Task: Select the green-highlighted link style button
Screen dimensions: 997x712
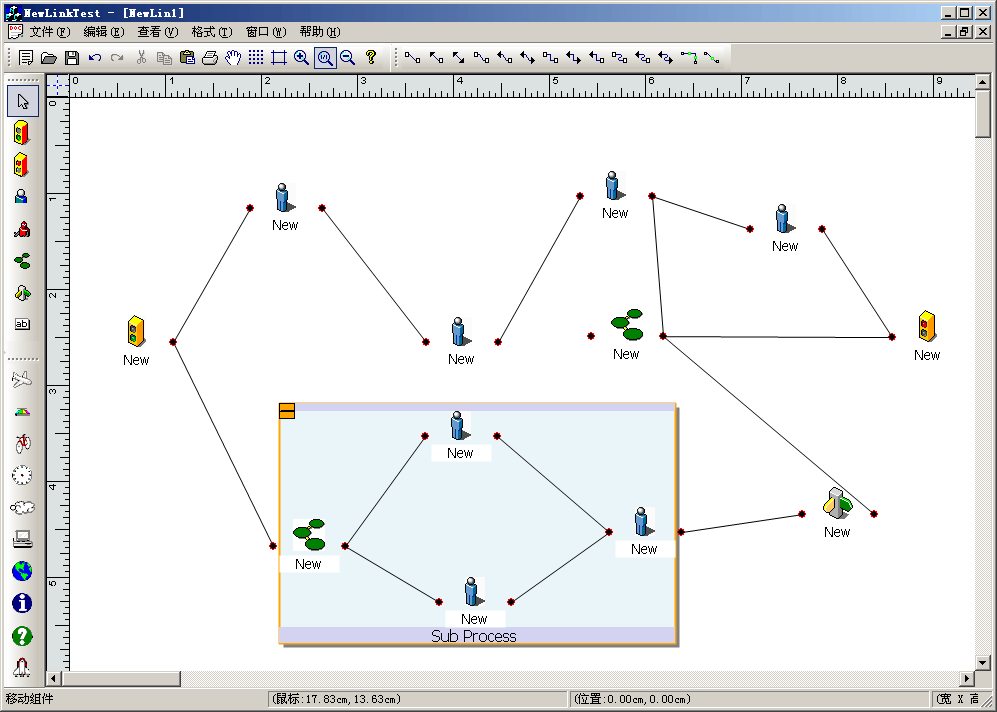Action: pos(689,58)
